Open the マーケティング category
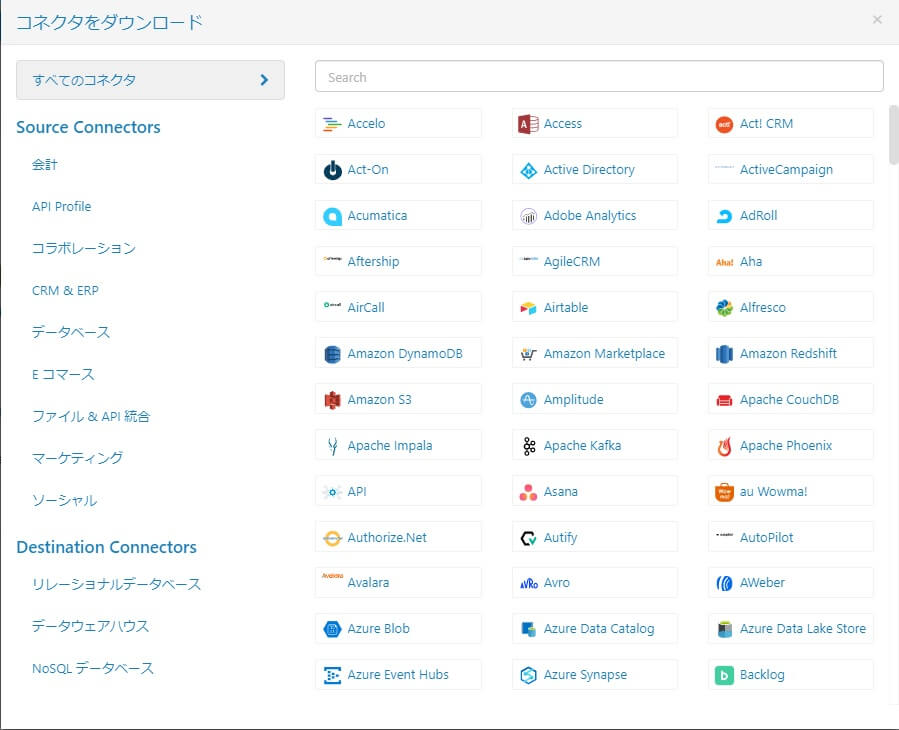Image resolution: width=899 pixels, height=730 pixels. coord(77,458)
